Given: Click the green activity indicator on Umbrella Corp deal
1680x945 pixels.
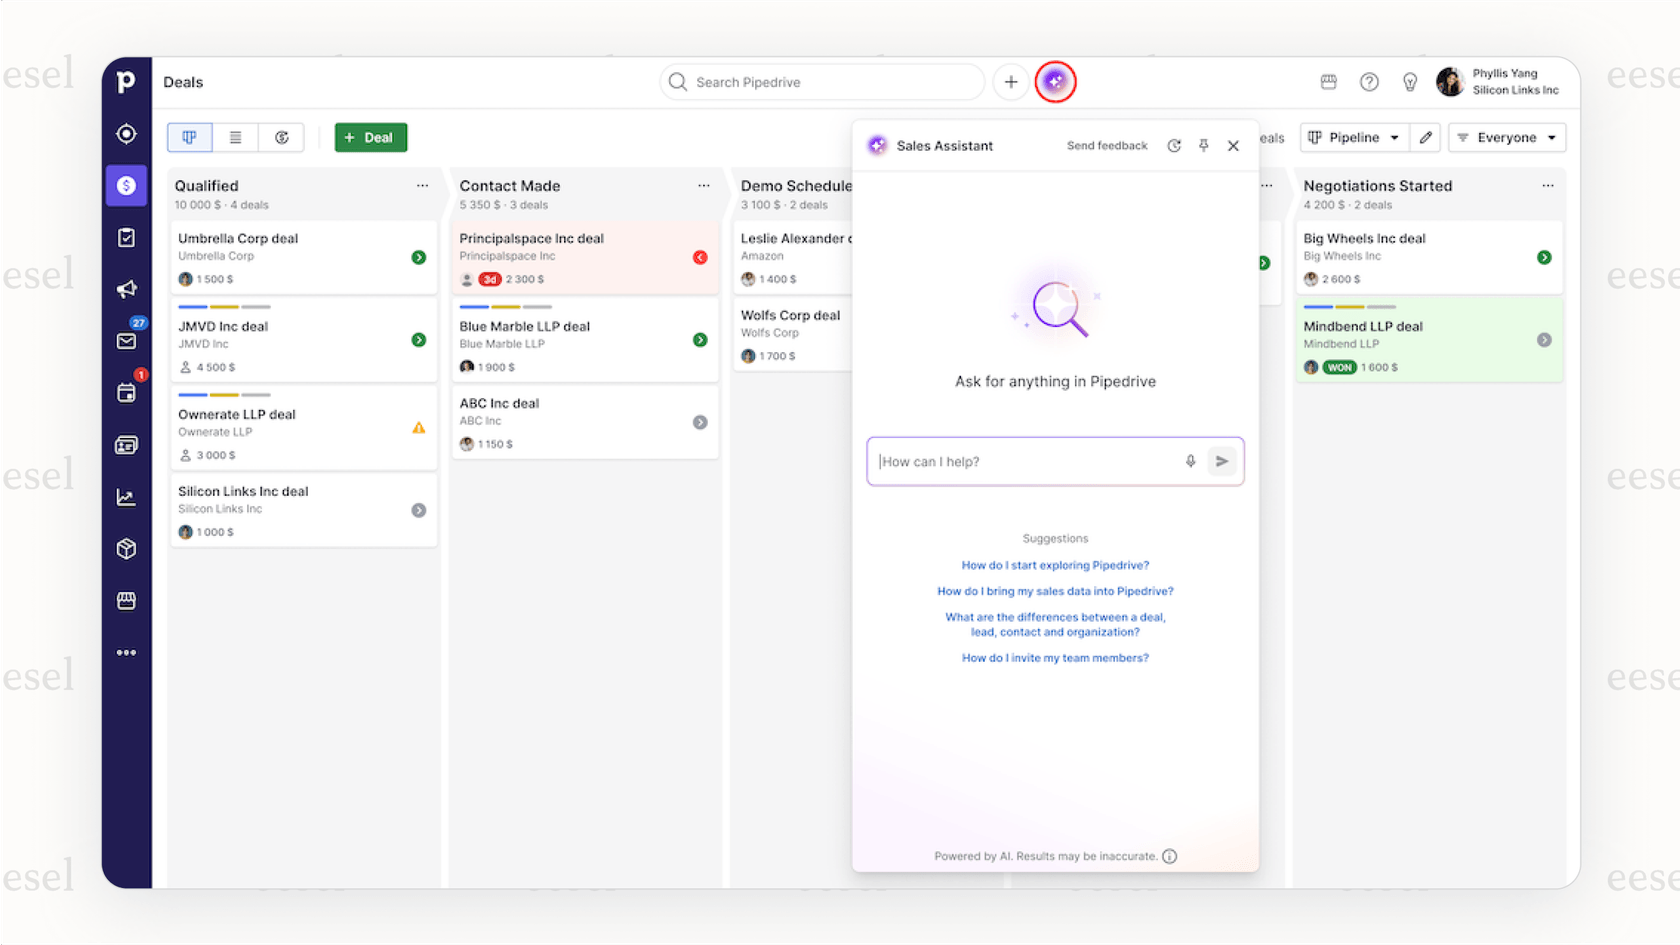Looking at the screenshot, I should click(418, 257).
